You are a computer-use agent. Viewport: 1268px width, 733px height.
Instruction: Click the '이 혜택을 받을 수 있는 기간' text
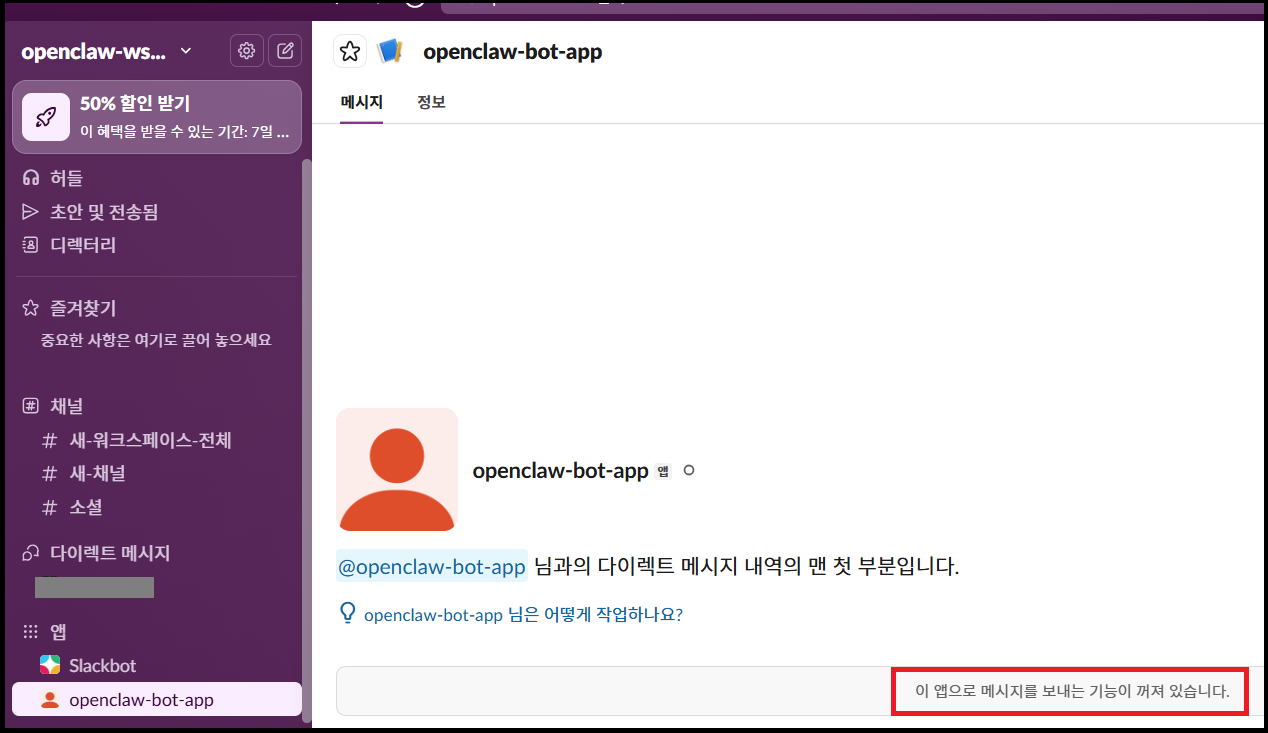point(185,132)
